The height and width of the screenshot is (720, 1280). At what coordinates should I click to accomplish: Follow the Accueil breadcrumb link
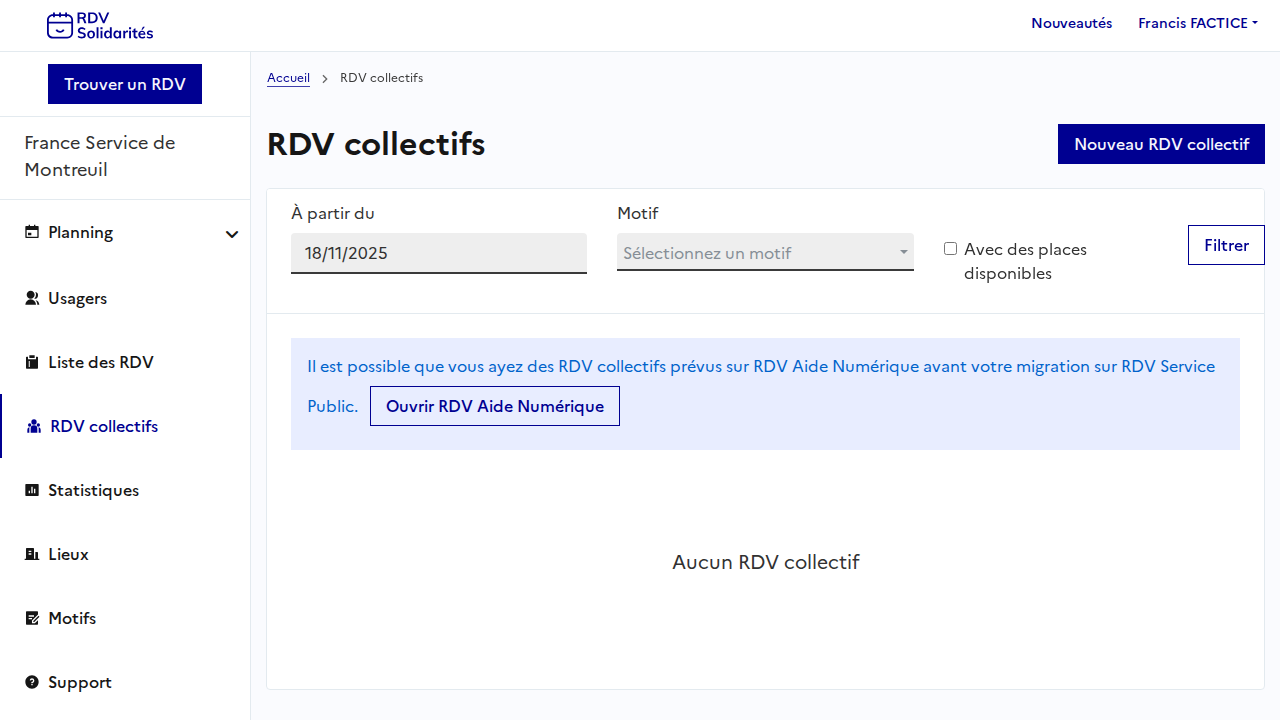coord(288,78)
